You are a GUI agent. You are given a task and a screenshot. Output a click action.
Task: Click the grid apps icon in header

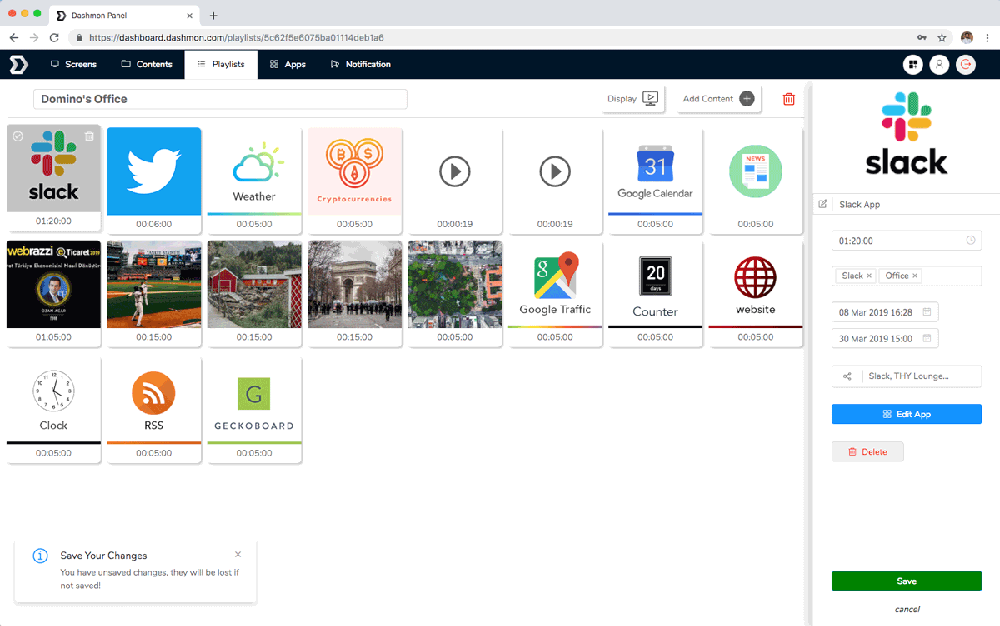coord(913,64)
